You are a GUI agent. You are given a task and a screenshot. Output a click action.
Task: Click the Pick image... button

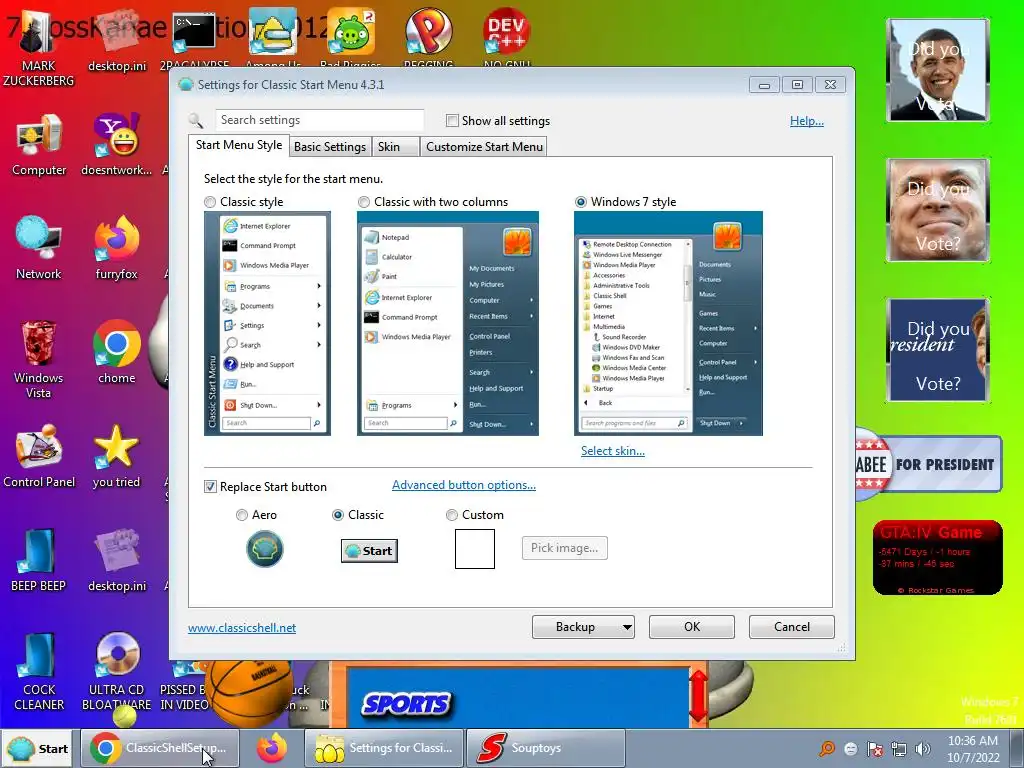[x=564, y=548]
